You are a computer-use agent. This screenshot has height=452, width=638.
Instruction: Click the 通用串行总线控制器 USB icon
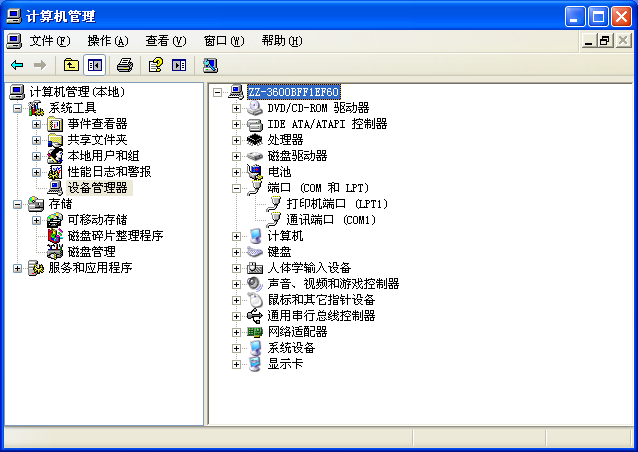tap(255, 316)
